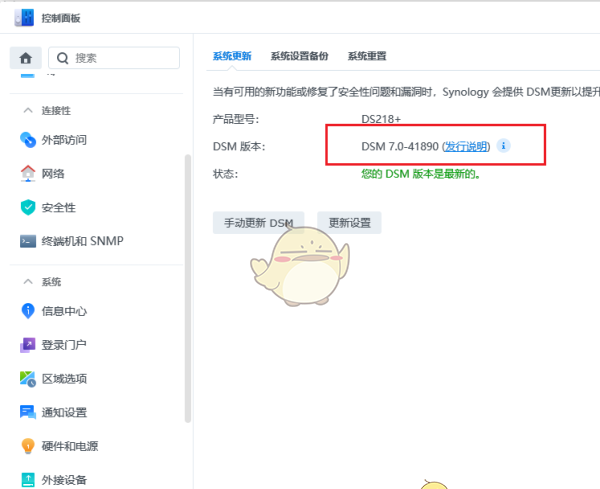The height and width of the screenshot is (489, 600).
Task: Collapse the 系统 section chevron
Action: [28, 282]
